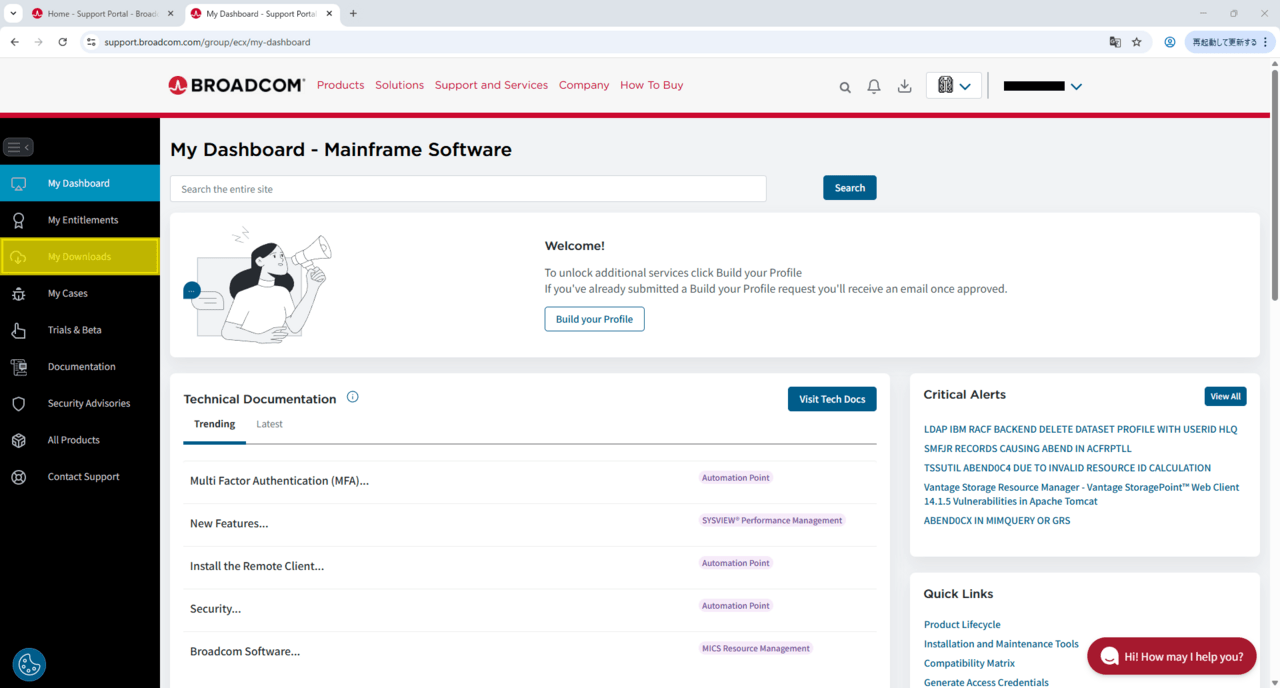Open Compatibility Matrix quick link
Viewport: 1280px width, 688px height.
[x=969, y=663]
